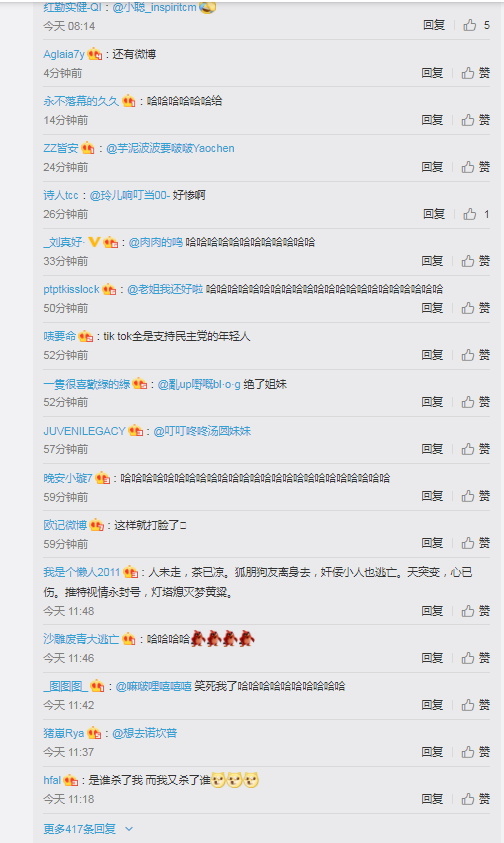Open mentioned user @想去诺坎普
This screenshot has height=843, width=504.
coord(145,733)
